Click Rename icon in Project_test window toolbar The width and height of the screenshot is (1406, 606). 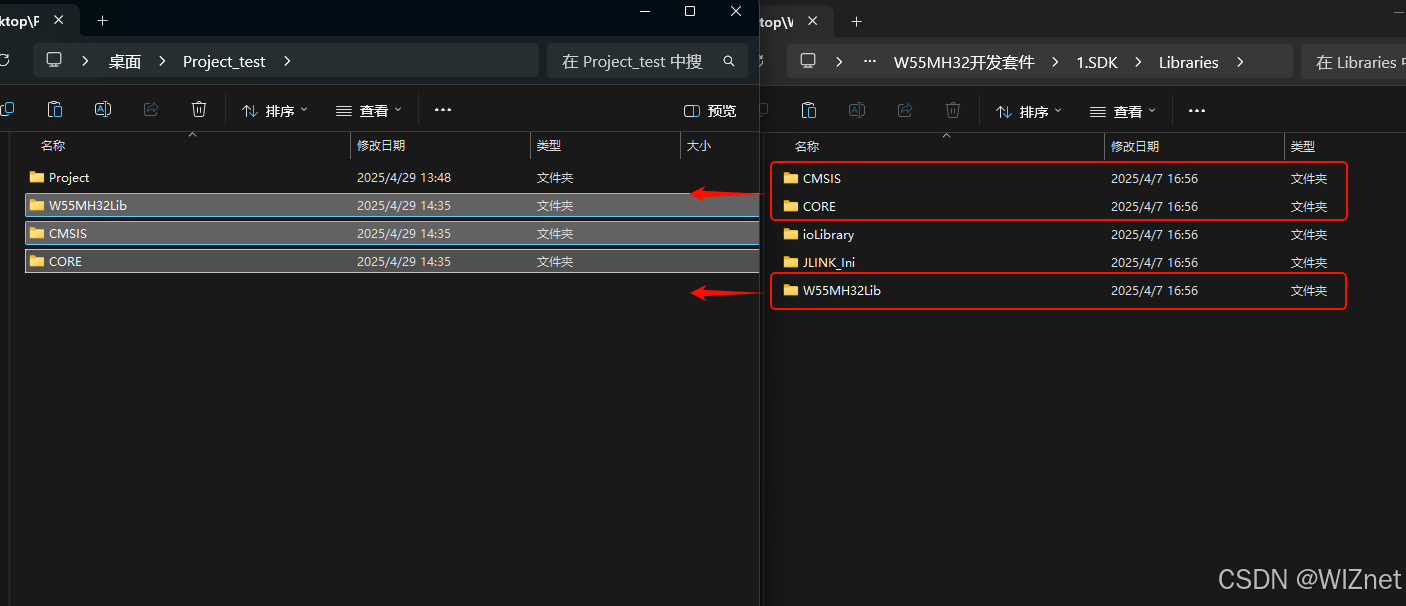[x=103, y=110]
